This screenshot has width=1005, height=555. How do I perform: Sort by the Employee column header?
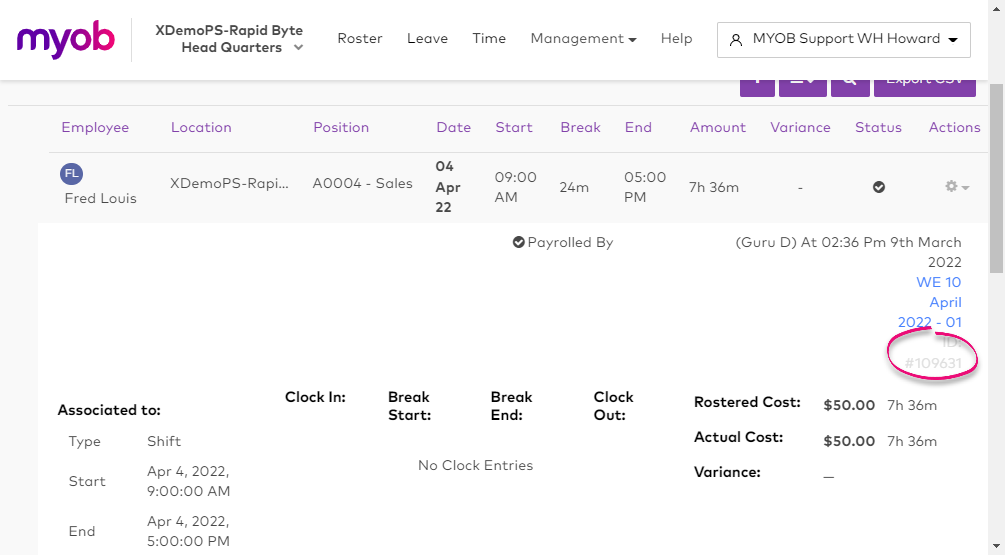[x=95, y=127]
